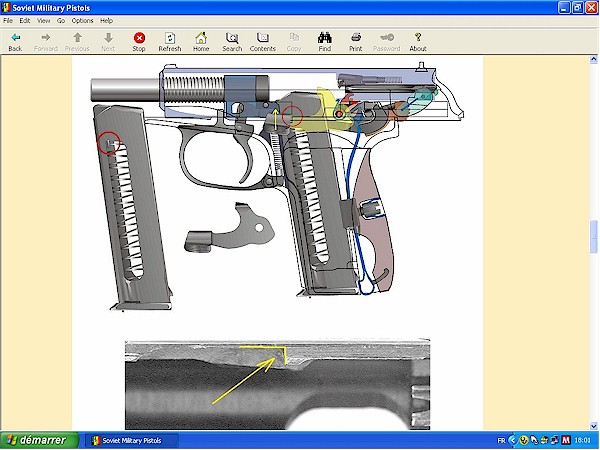Click the scrollbar up arrow
Viewport: 600px width, 450px height.
coord(593,59)
